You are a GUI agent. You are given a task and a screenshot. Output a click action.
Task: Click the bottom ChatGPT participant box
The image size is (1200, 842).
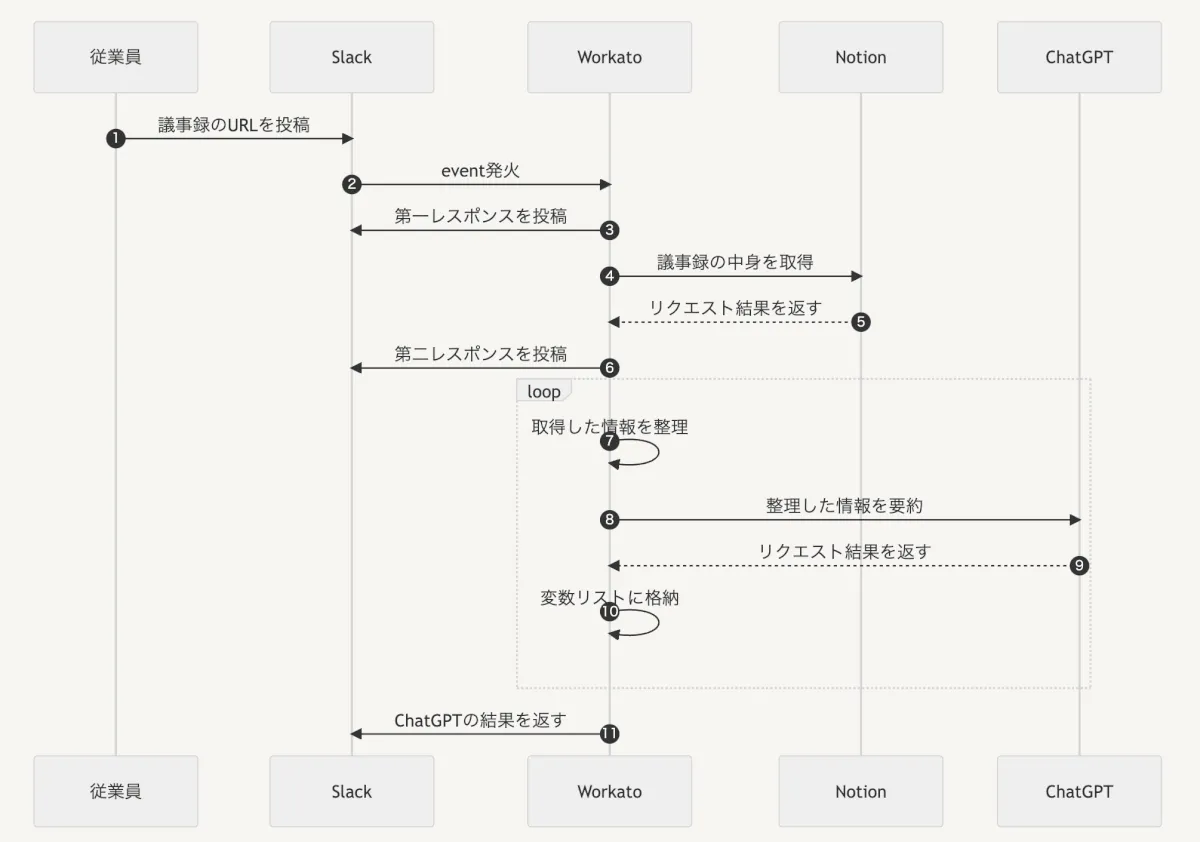1079,791
